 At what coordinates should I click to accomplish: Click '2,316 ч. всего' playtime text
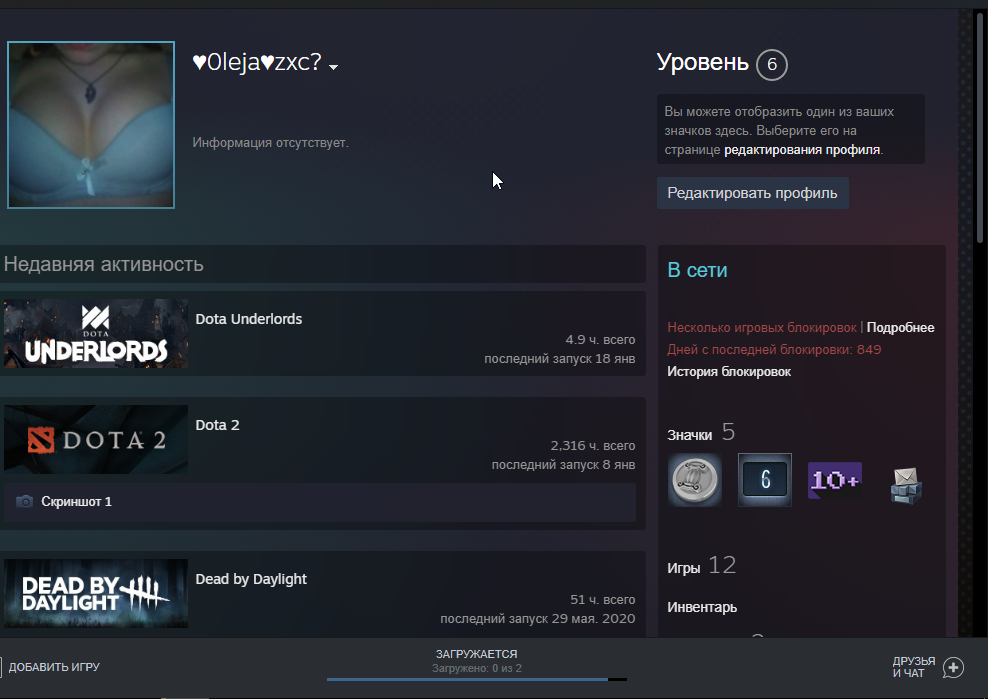(593, 446)
